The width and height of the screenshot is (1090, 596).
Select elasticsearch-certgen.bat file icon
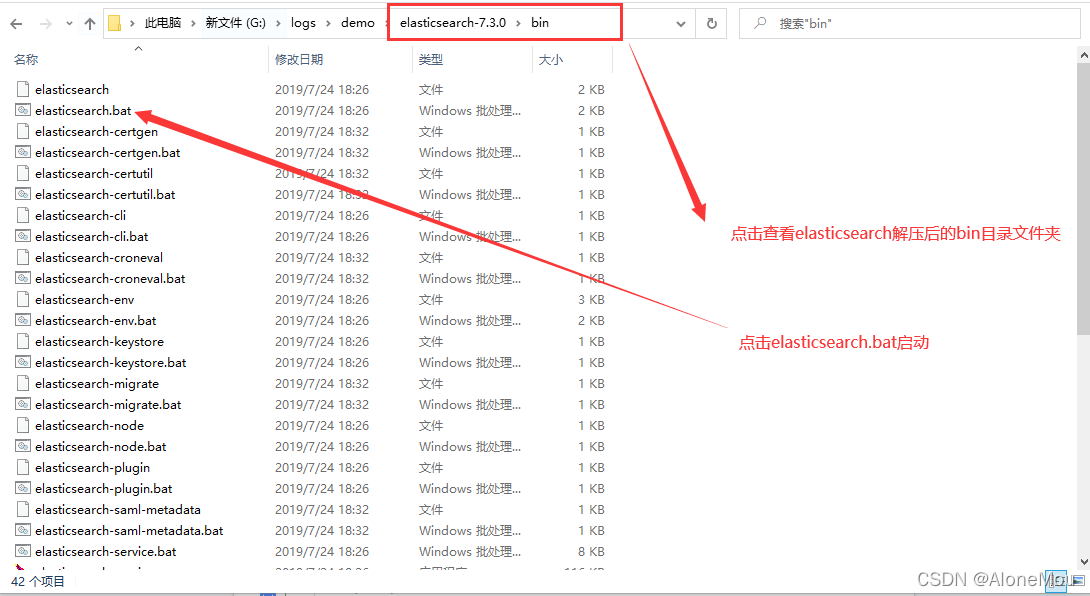[x=23, y=152]
